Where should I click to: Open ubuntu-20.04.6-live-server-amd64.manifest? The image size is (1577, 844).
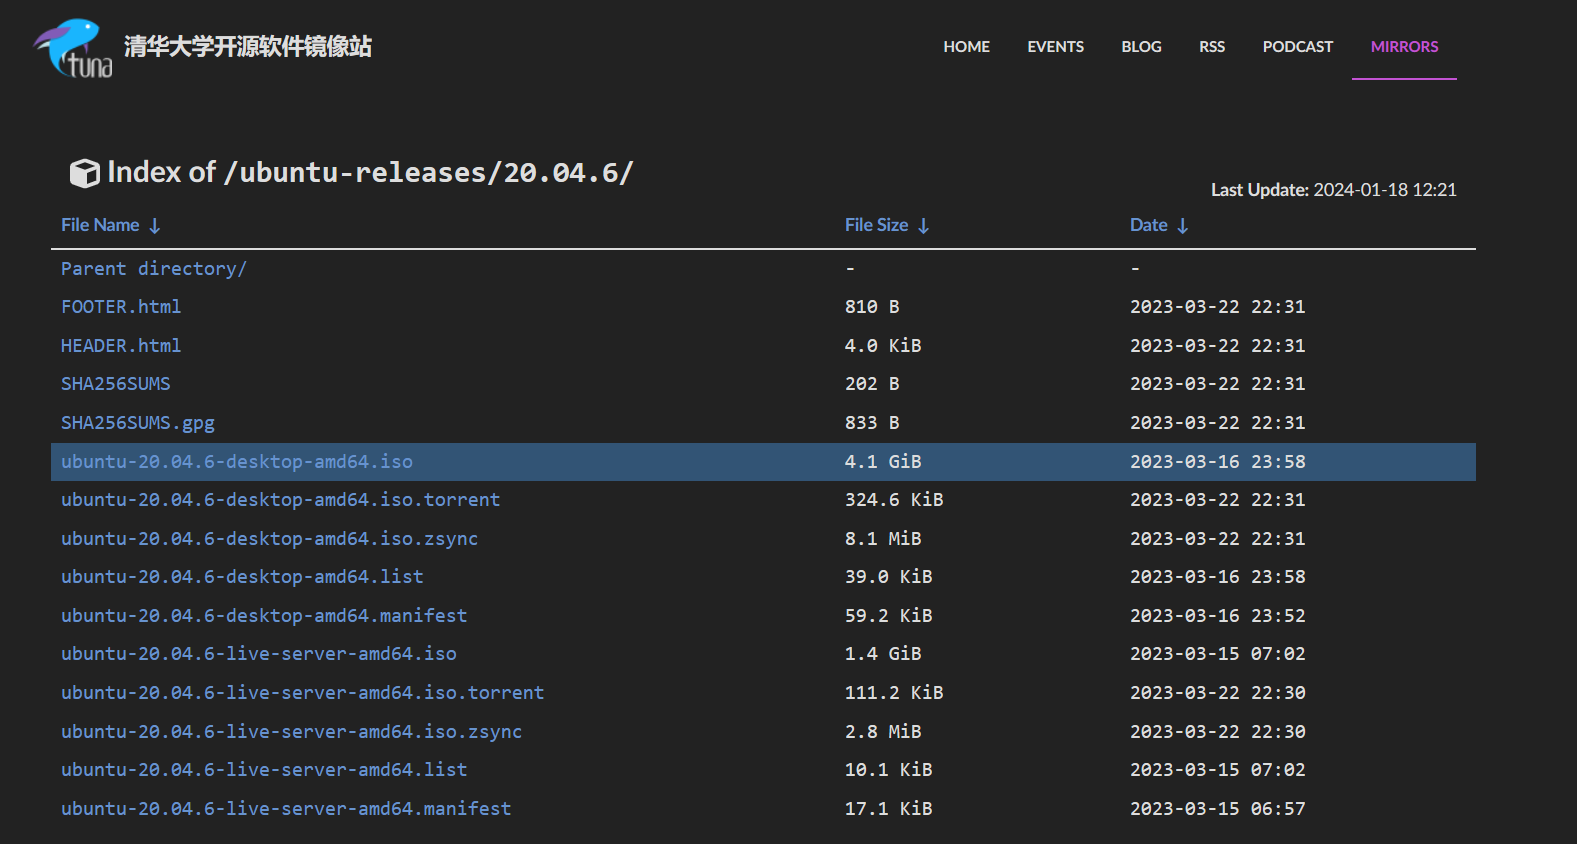pos(286,809)
